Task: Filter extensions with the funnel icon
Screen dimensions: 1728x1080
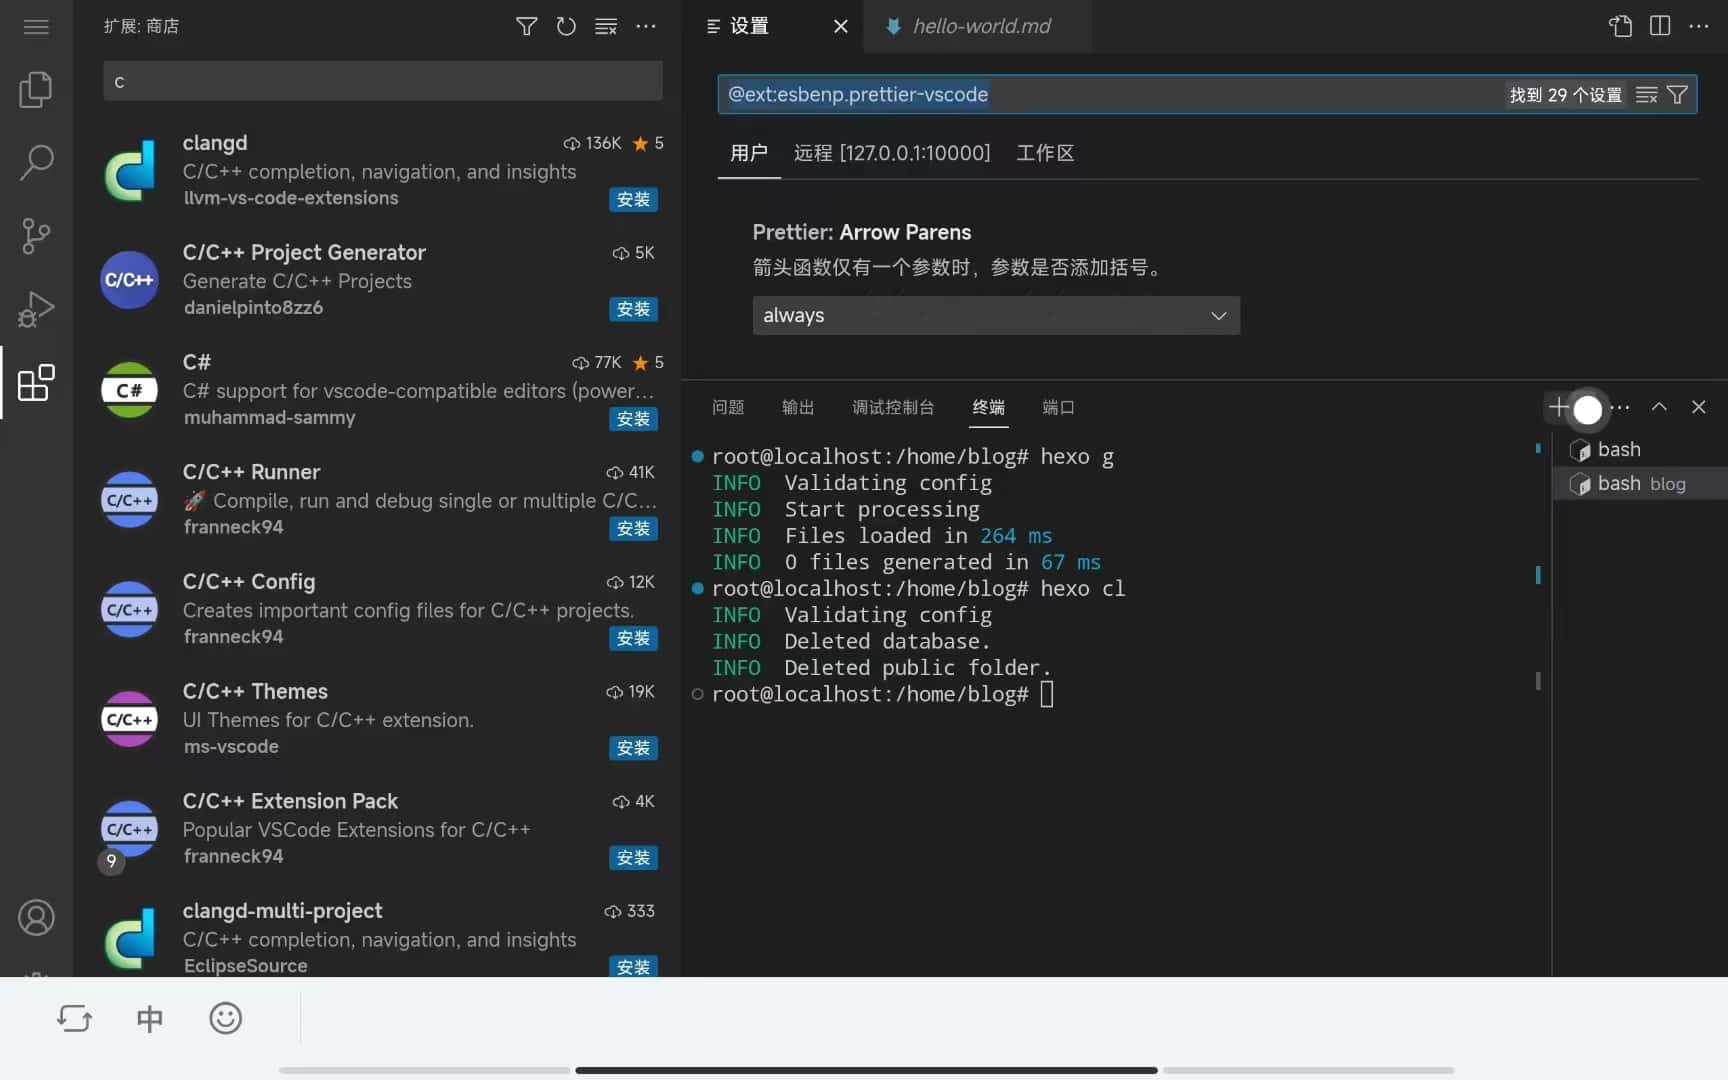Action: coord(526,26)
